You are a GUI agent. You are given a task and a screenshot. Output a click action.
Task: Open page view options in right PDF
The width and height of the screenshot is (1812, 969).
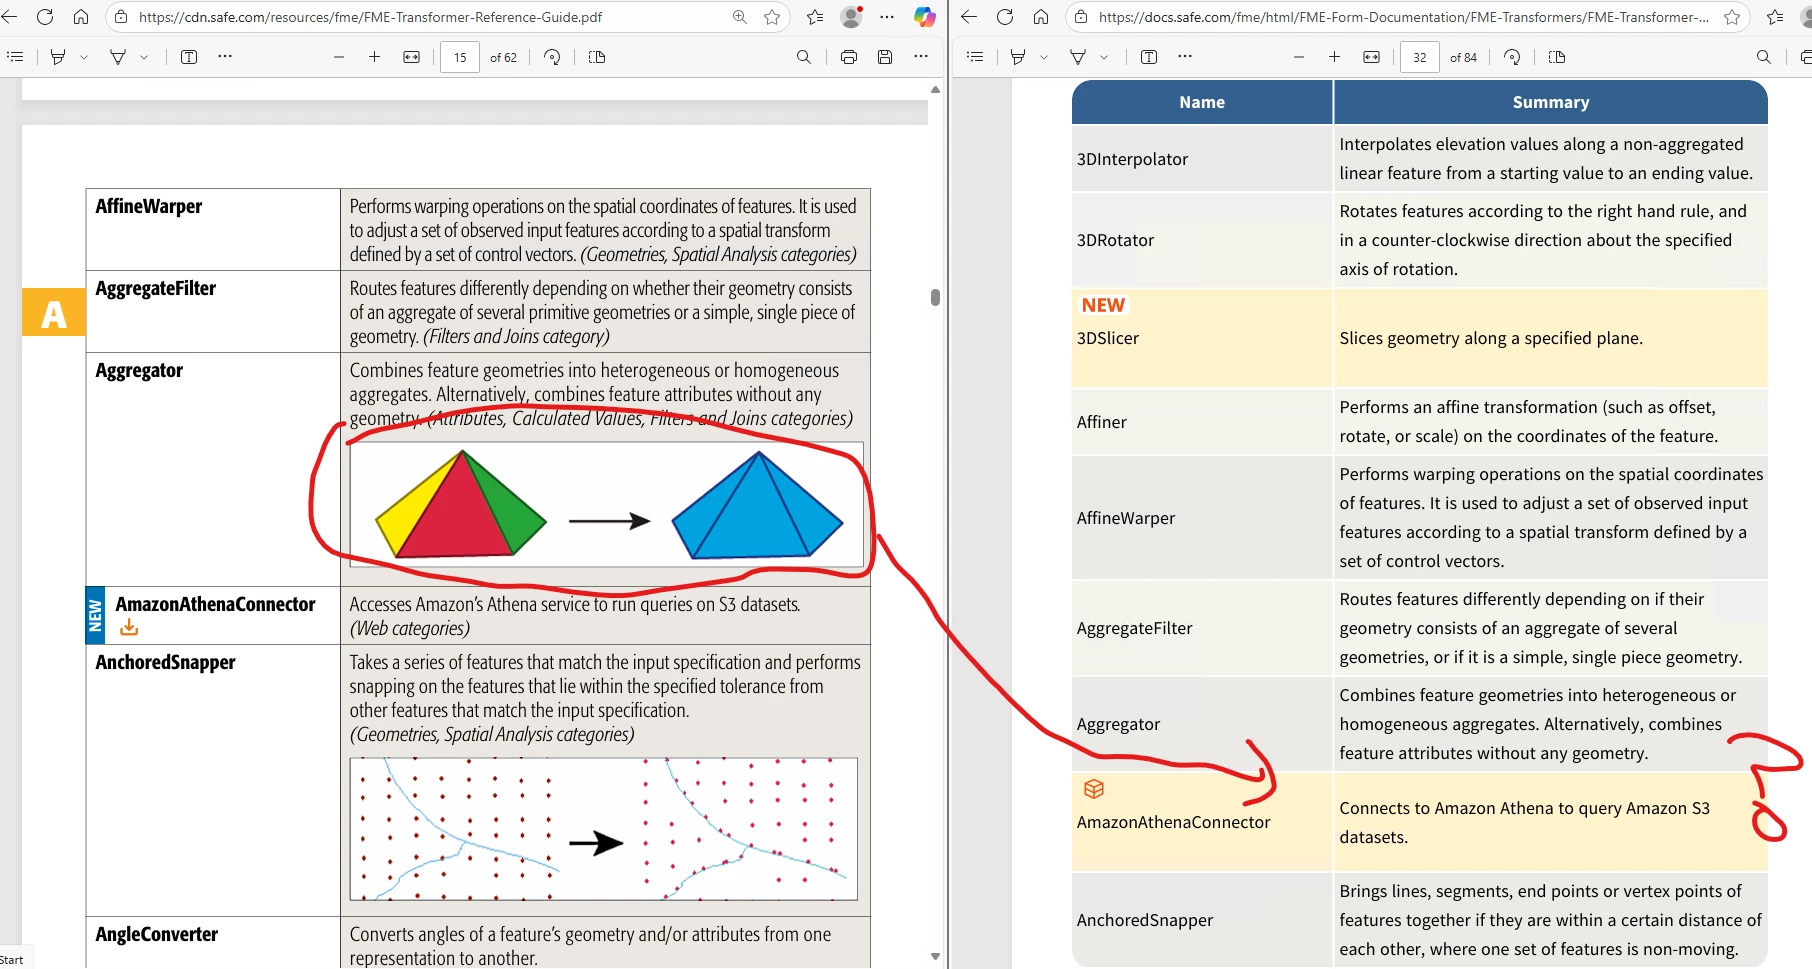tap(1557, 57)
